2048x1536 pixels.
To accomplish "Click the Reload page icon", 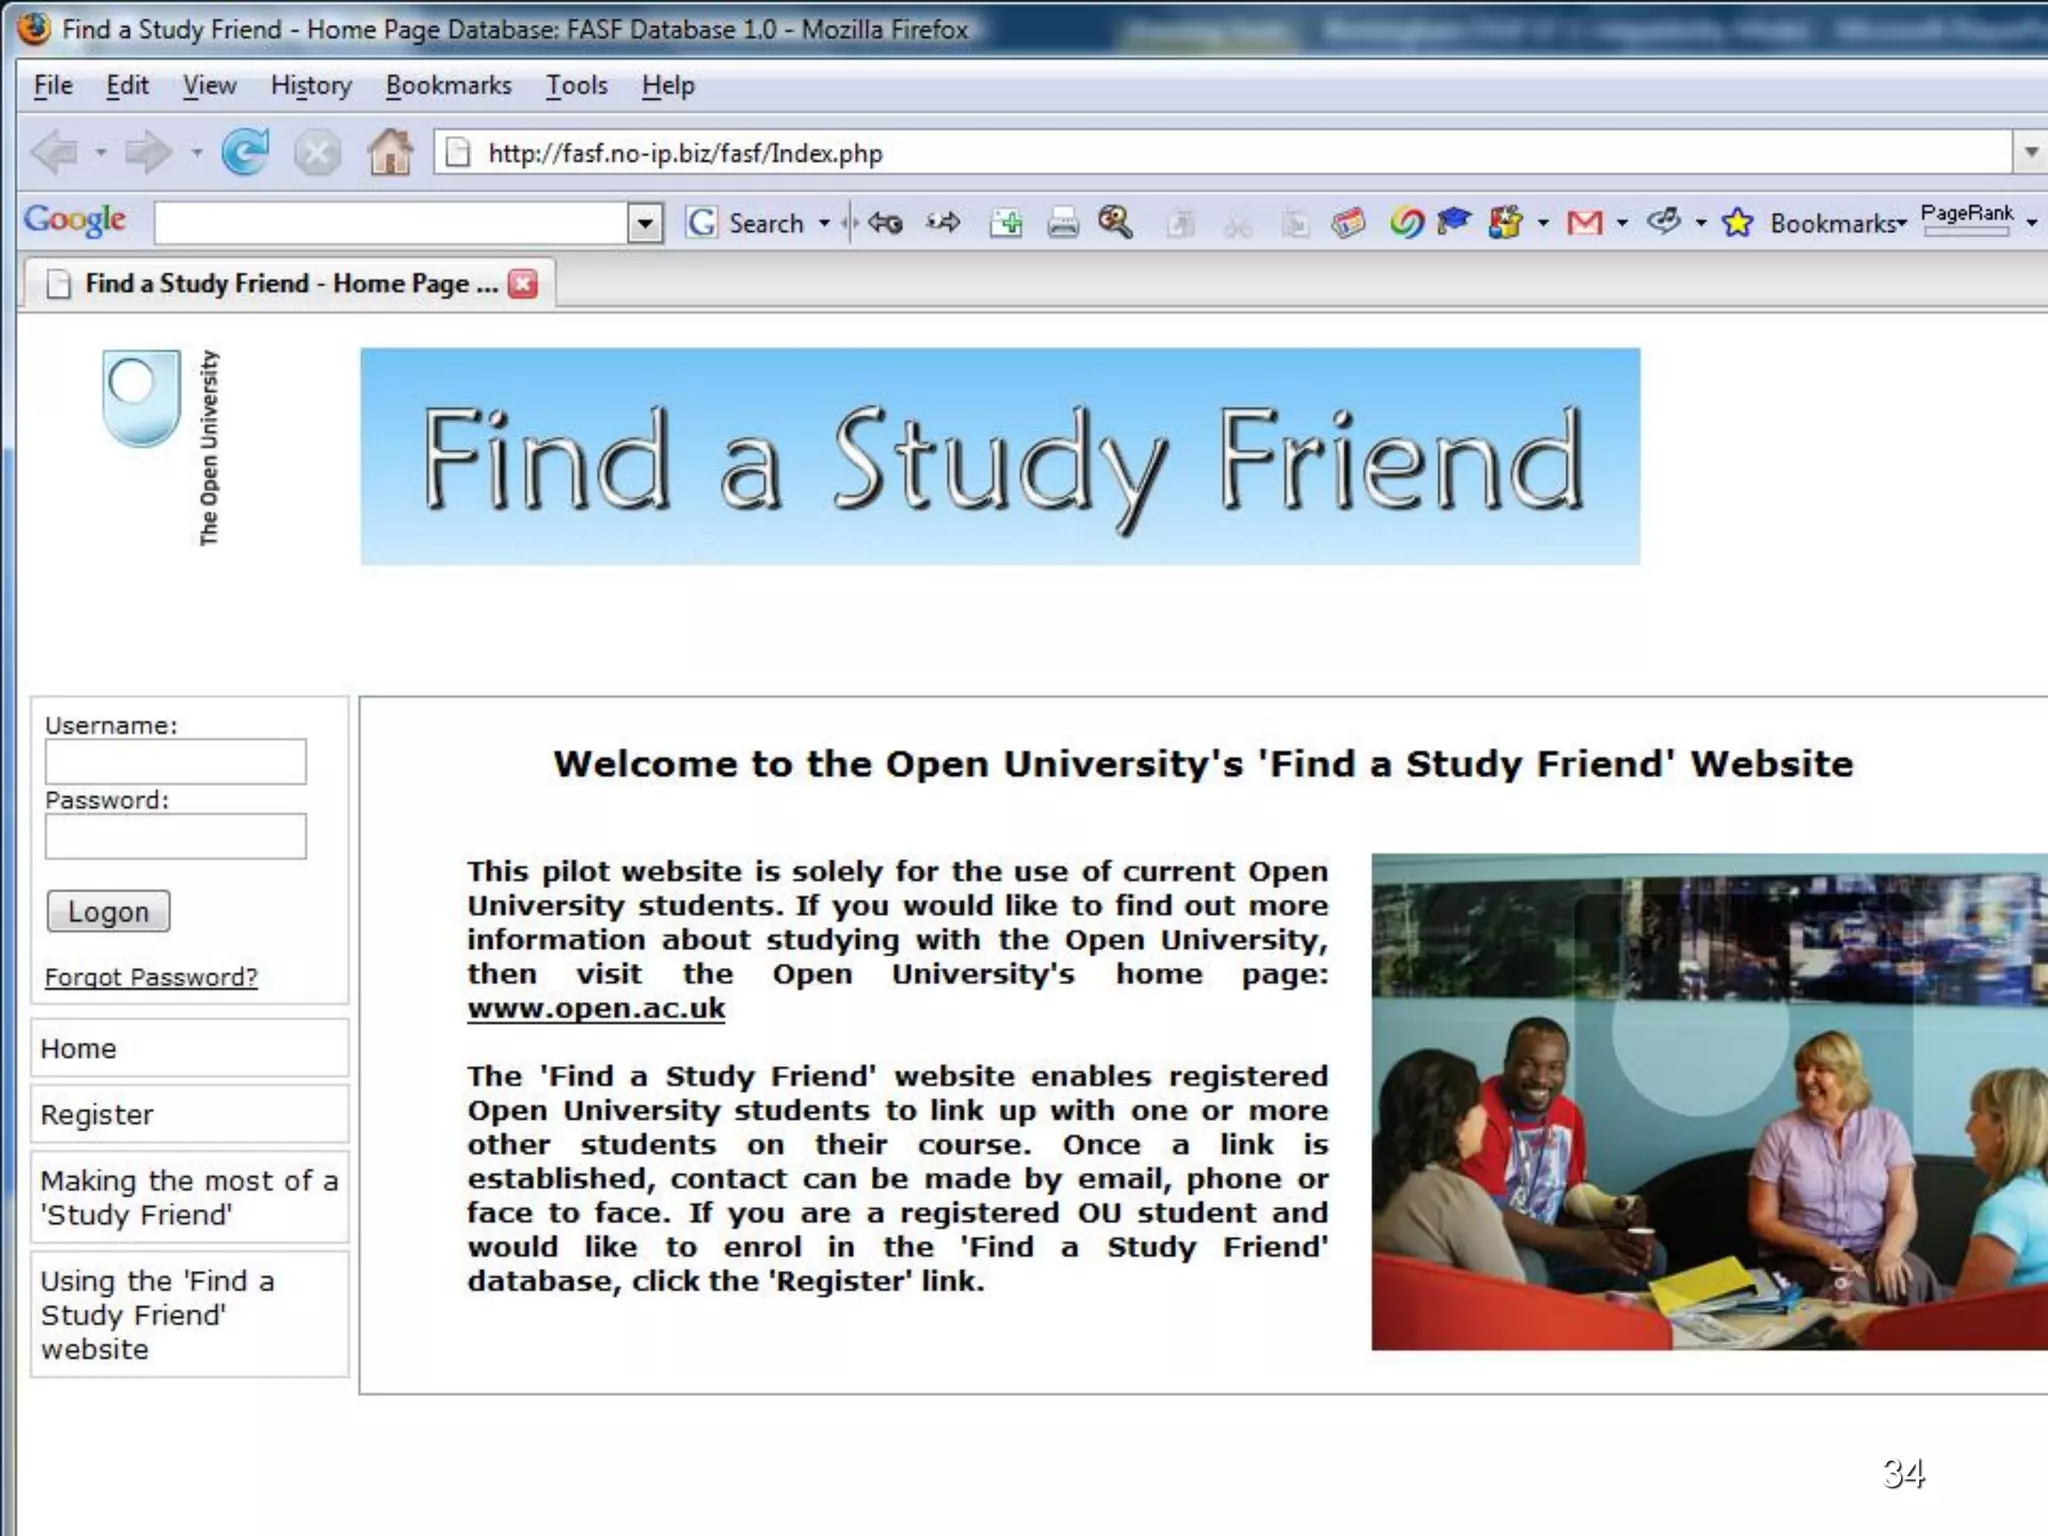I will (245, 153).
